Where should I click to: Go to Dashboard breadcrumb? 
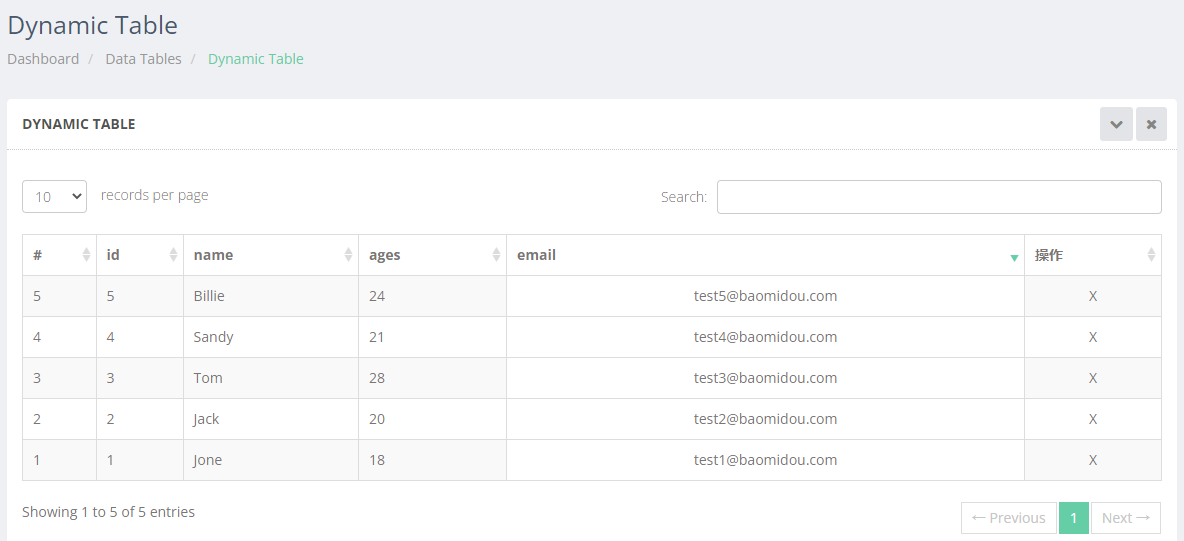[43, 59]
